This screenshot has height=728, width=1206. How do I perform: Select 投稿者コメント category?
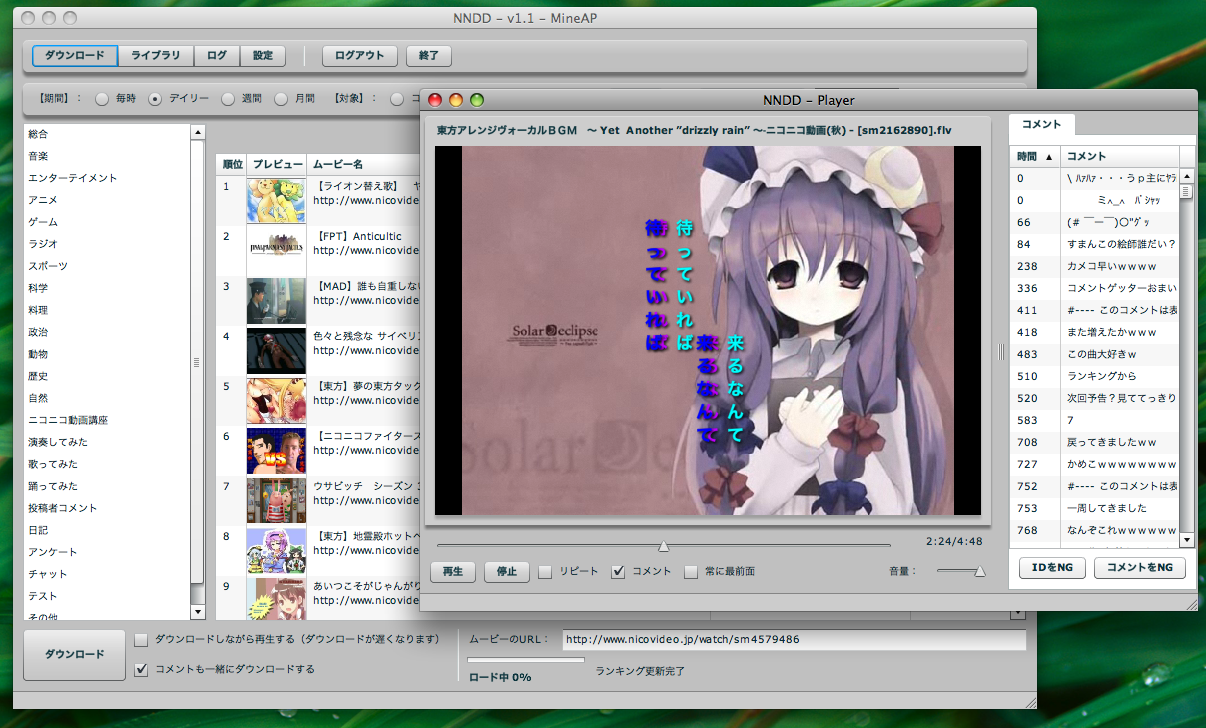pyautogui.click(x=107, y=507)
